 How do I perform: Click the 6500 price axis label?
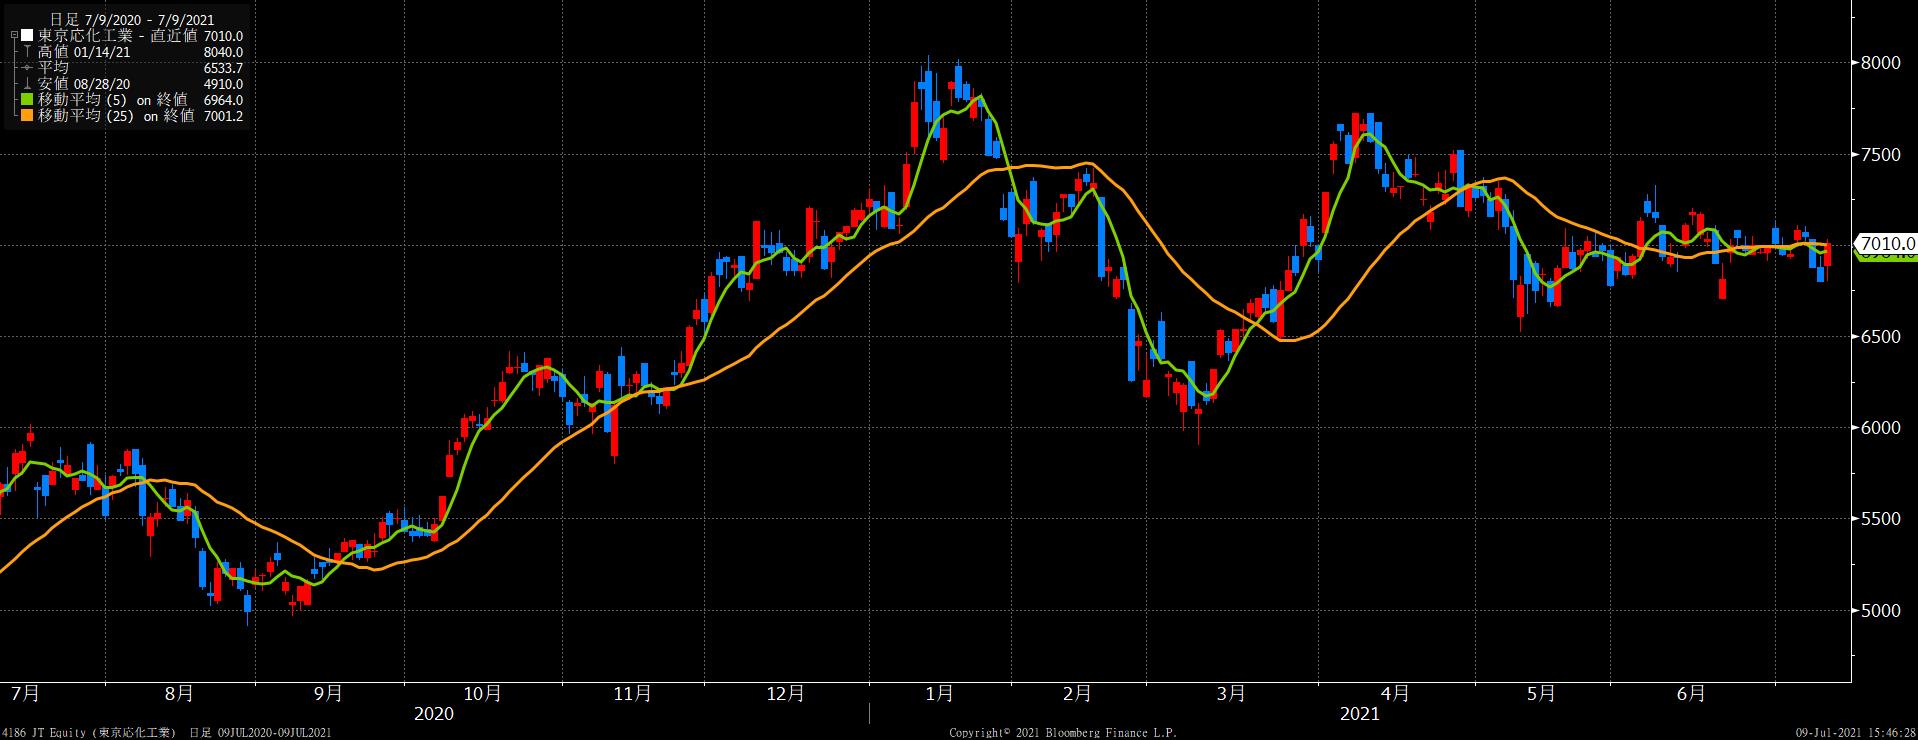pyautogui.click(x=1879, y=337)
